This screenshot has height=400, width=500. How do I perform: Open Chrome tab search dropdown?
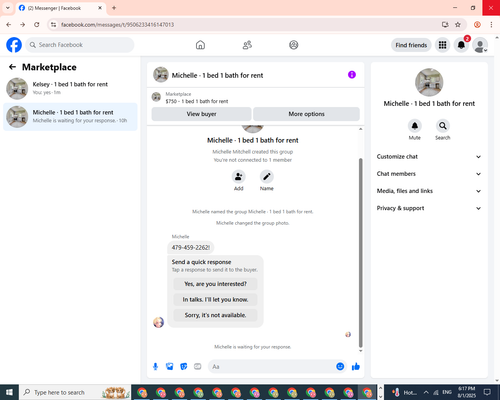[8, 8]
